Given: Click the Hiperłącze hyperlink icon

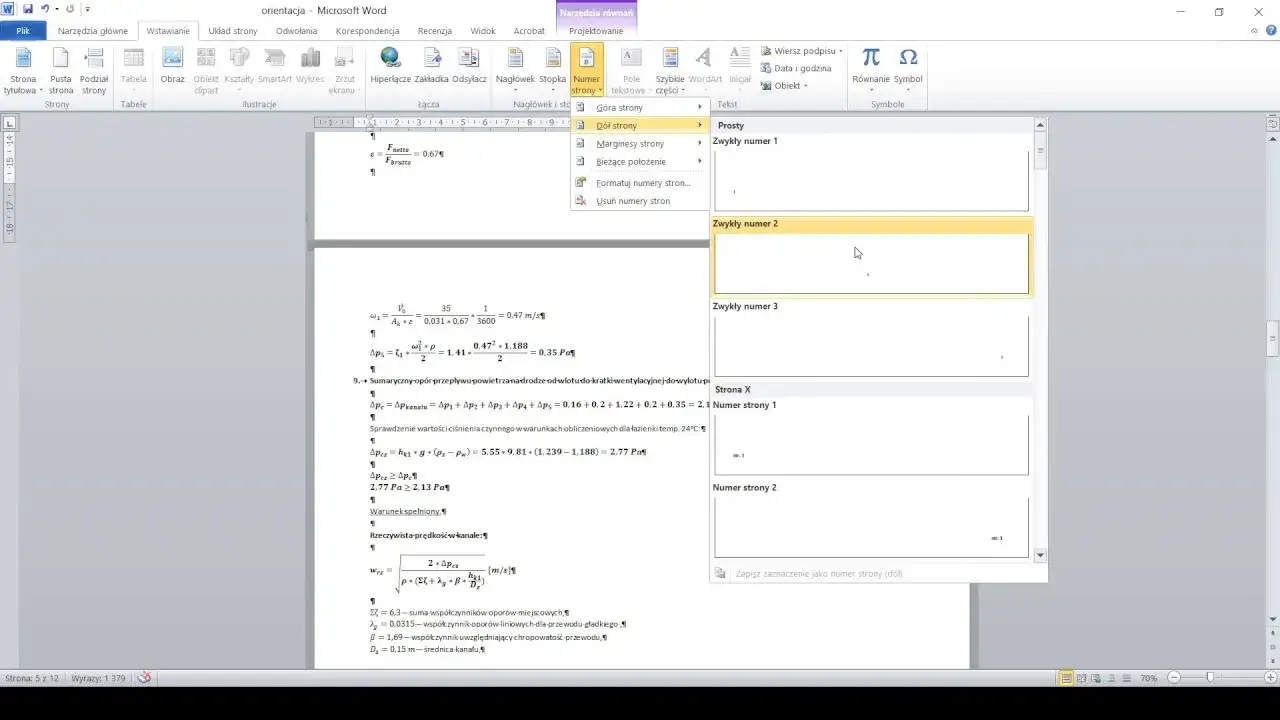Looking at the screenshot, I should [x=390, y=65].
